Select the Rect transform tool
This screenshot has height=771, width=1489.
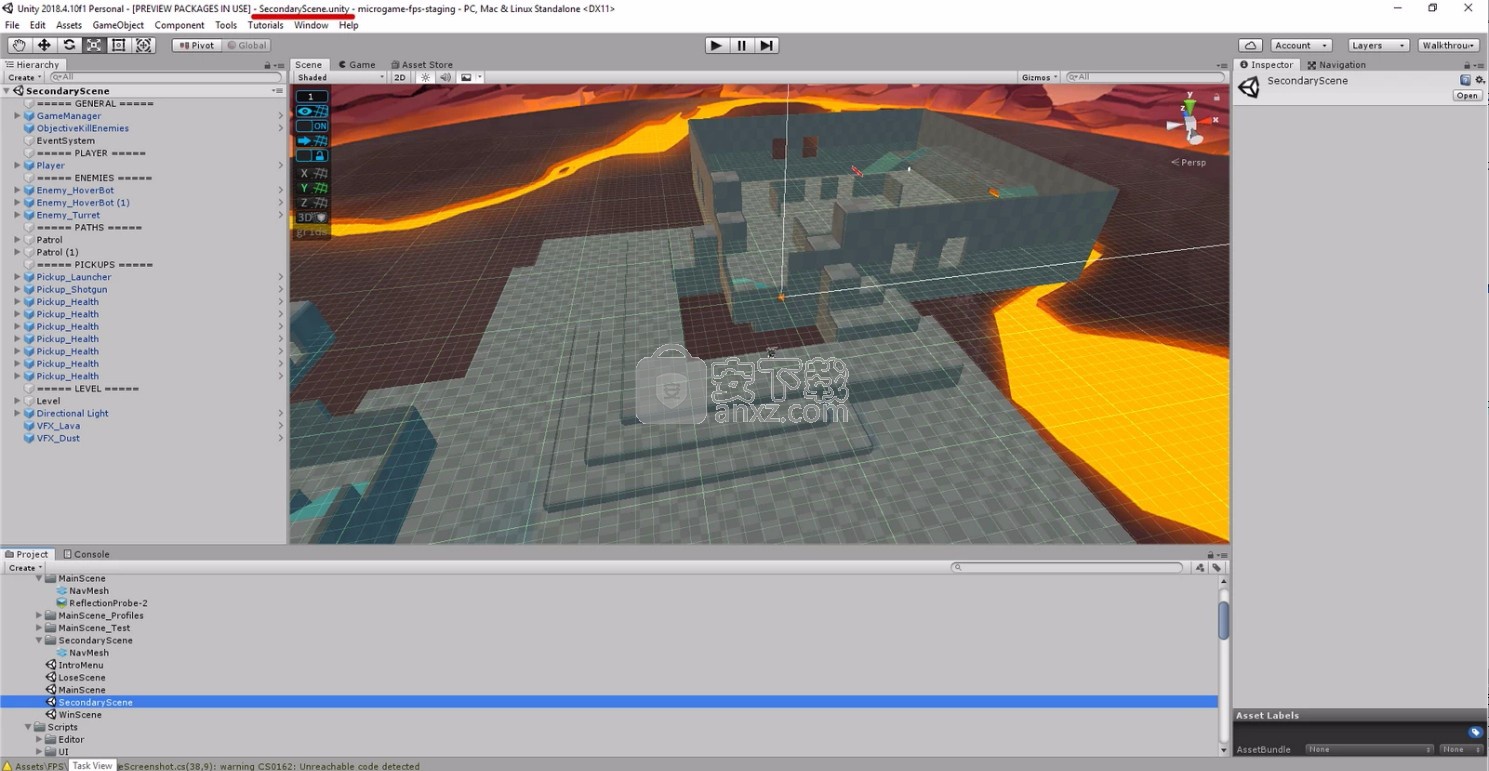click(119, 45)
